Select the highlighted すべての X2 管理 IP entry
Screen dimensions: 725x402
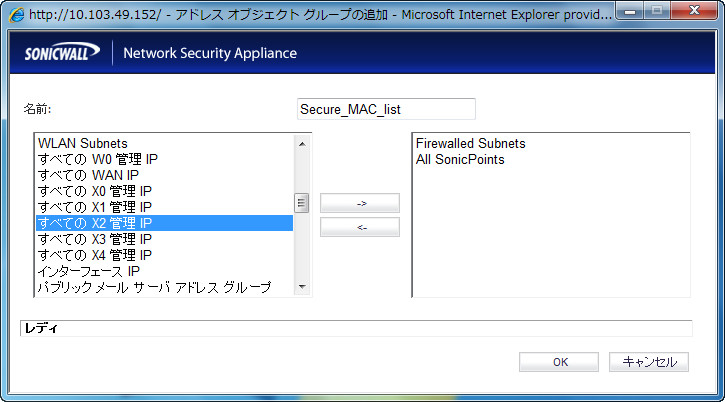click(x=165, y=223)
